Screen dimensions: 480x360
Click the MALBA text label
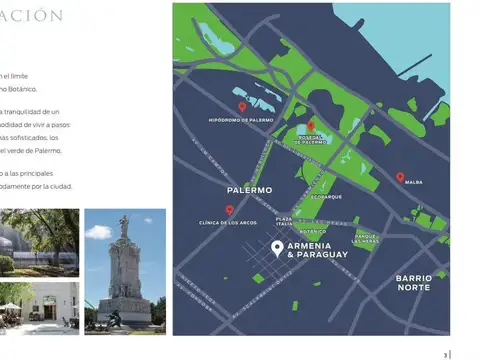pyautogui.click(x=414, y=182)
